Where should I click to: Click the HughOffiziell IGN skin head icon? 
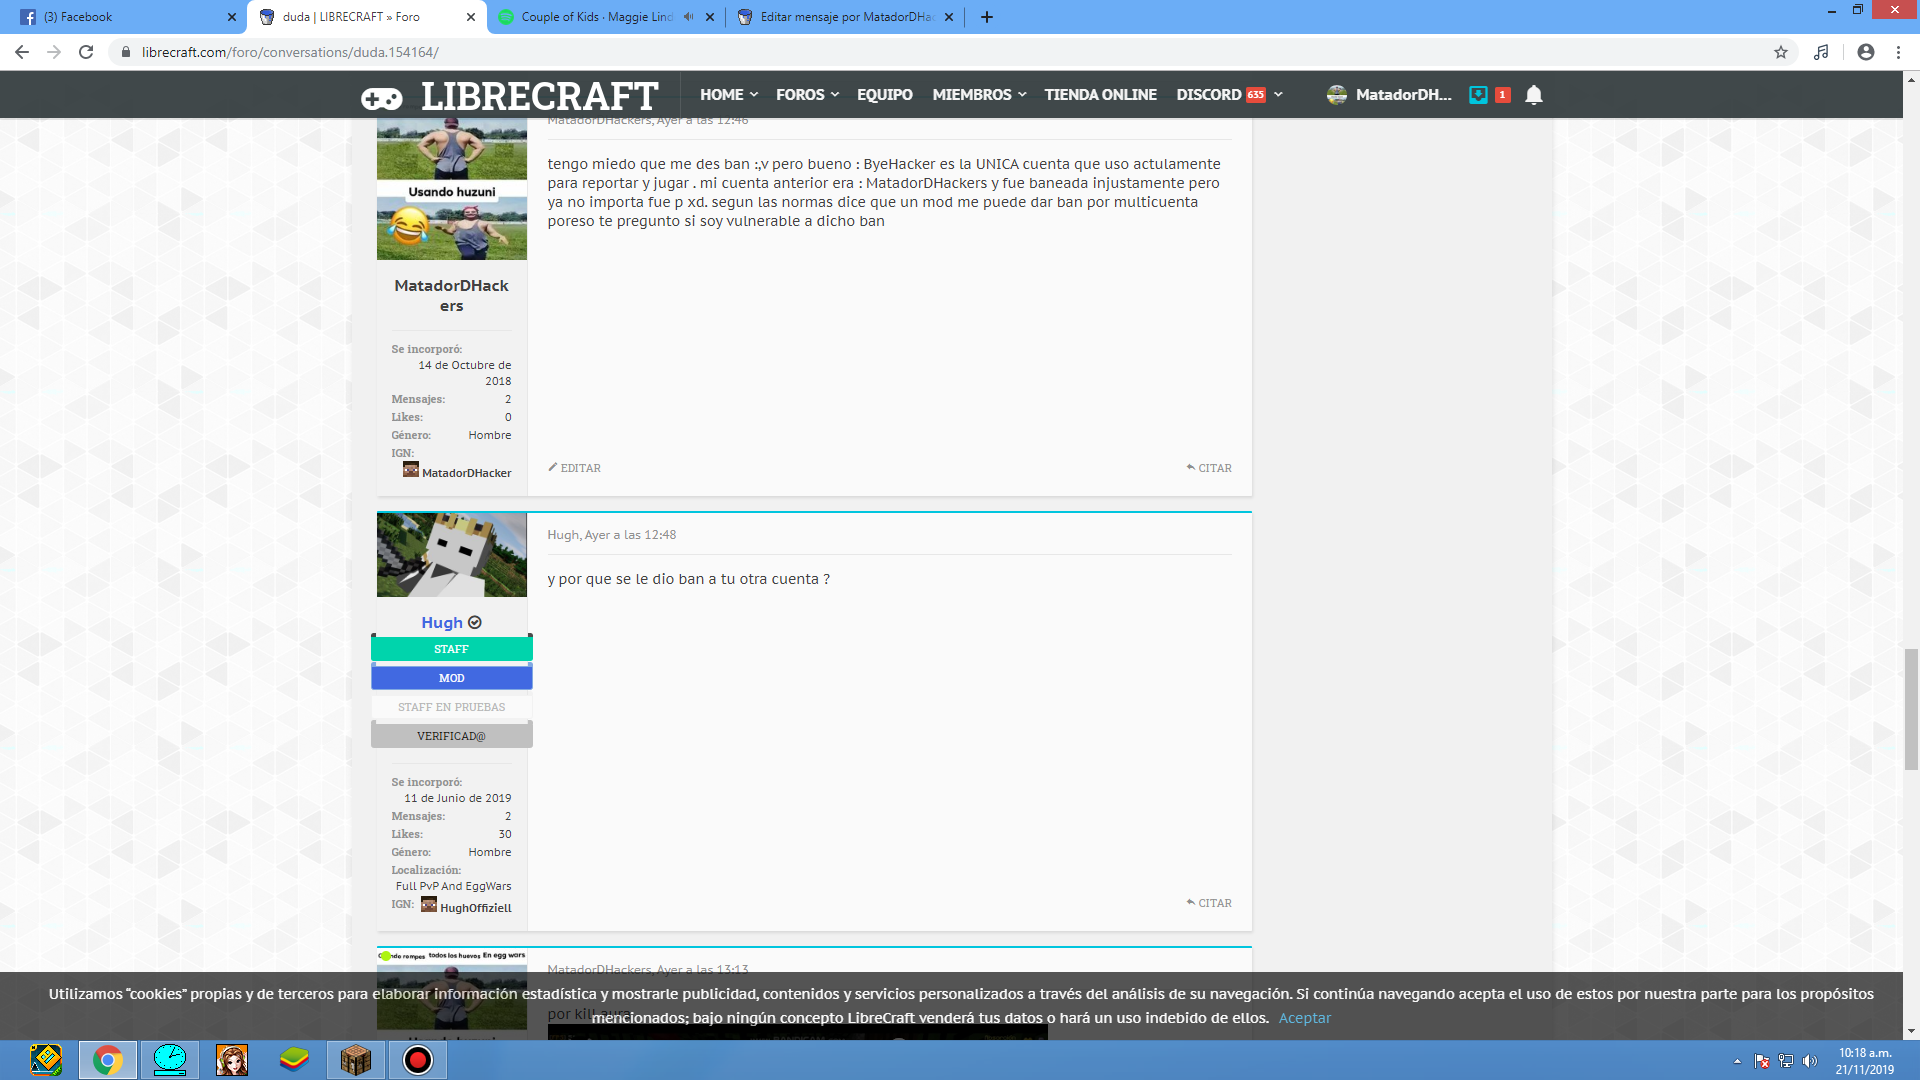(x=429, y=904)
